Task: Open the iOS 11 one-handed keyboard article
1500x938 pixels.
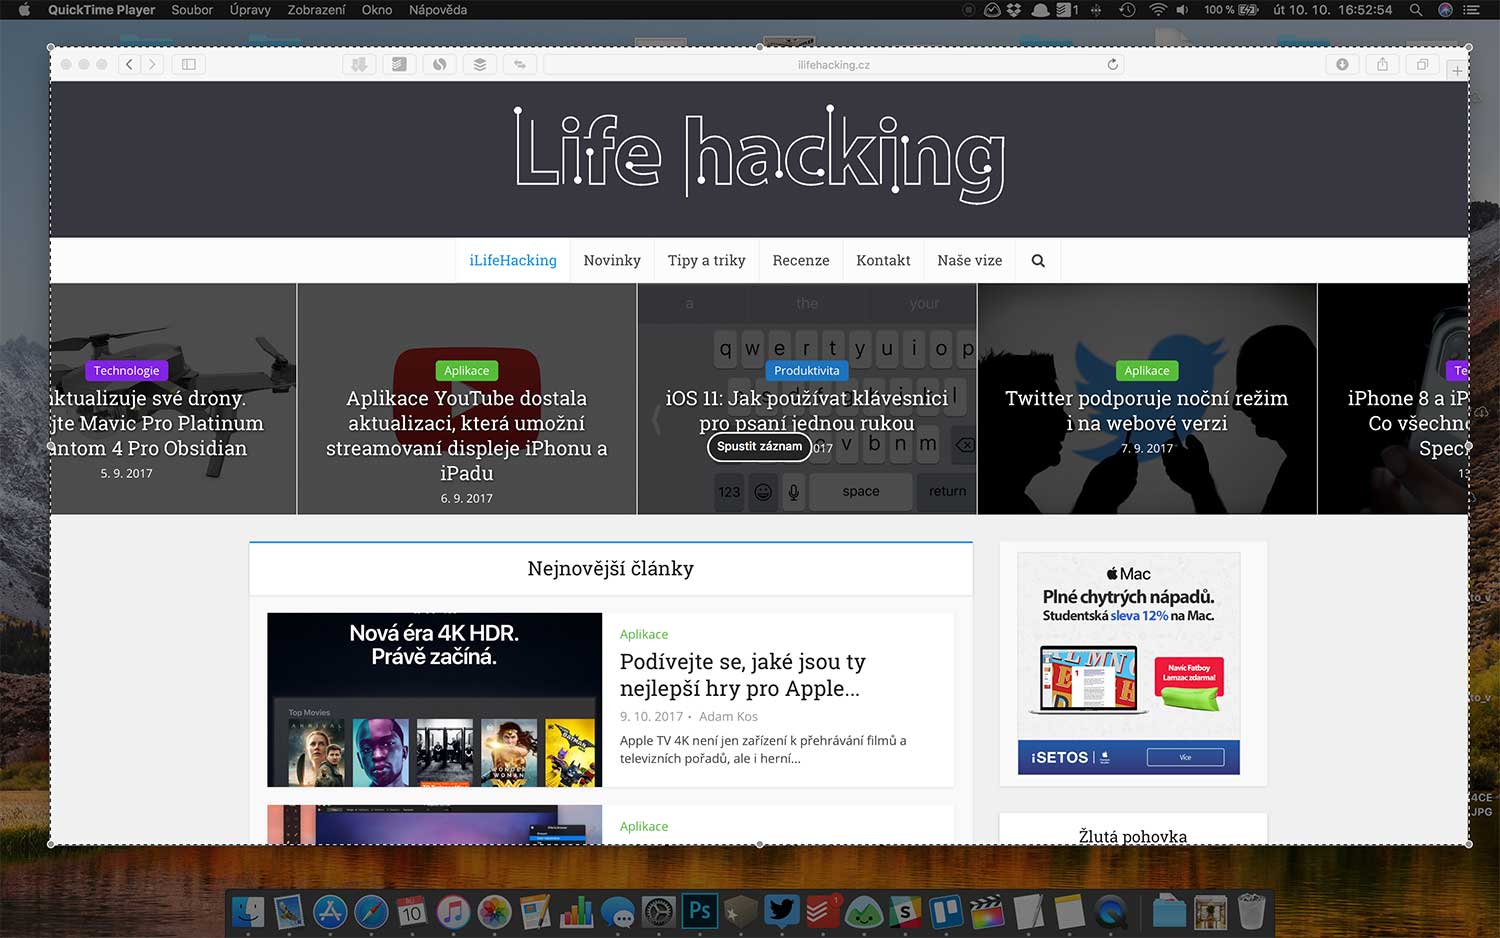Action: [807, 410]
